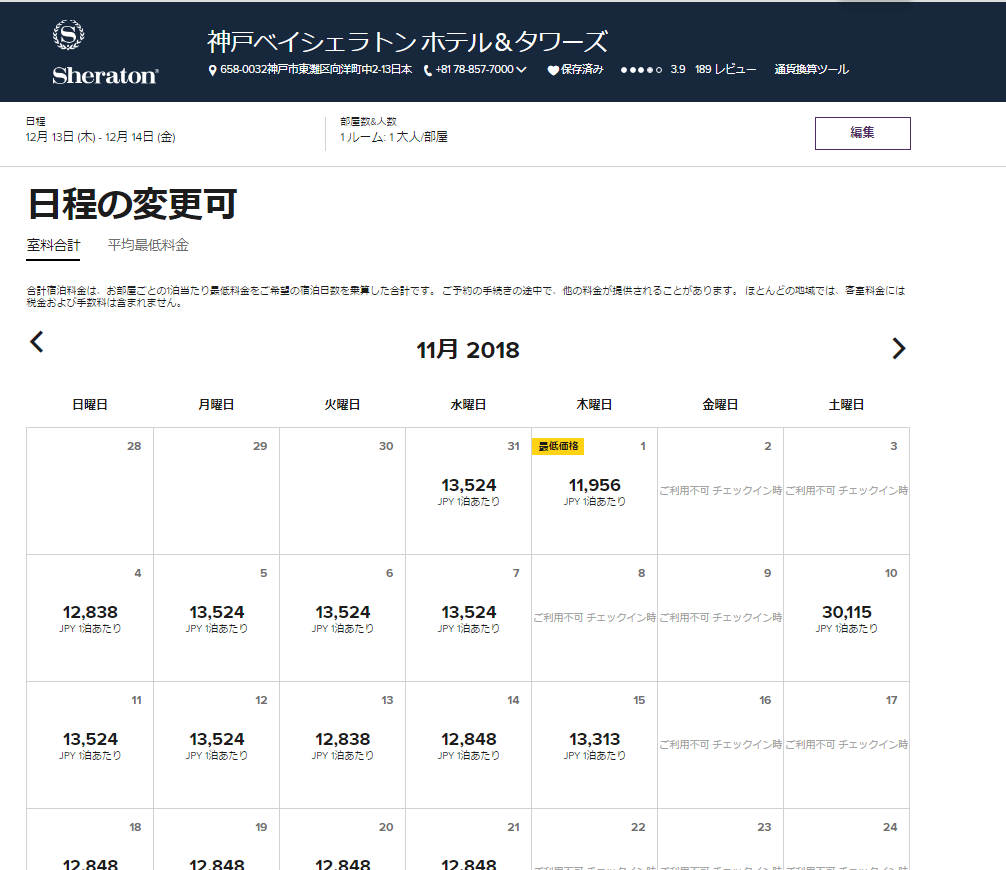The image size is (1006, 870).
Task: Click the empty October 28 cell
Action: pyautogui.click(x=90, y=491)
